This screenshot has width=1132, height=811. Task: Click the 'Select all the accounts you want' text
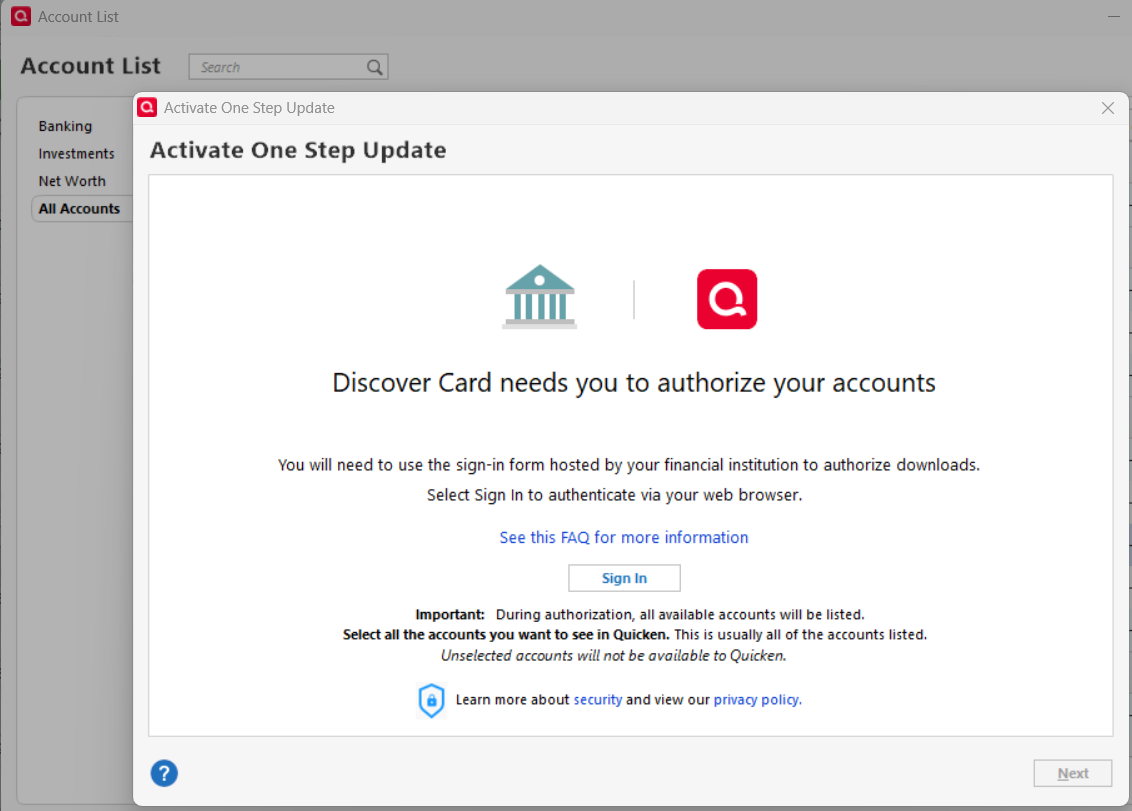(506, 635)
